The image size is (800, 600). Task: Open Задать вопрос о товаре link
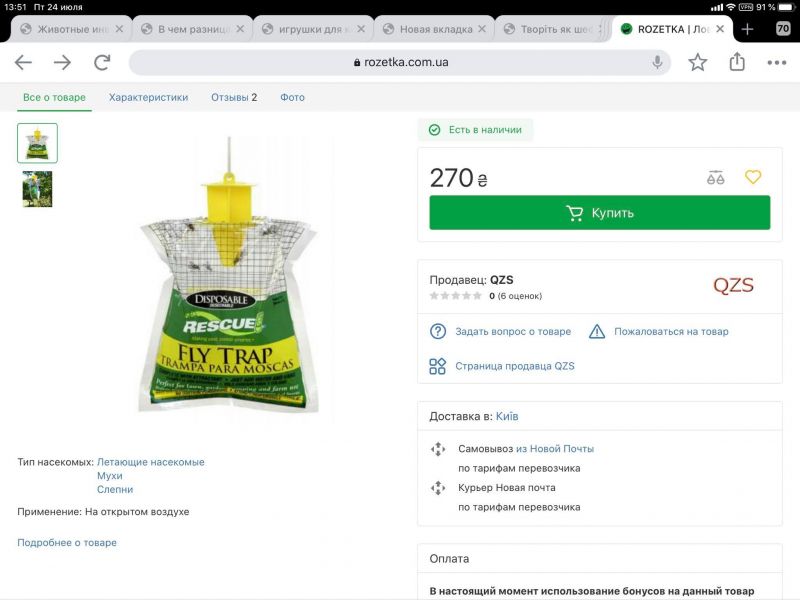pos(513,332)
